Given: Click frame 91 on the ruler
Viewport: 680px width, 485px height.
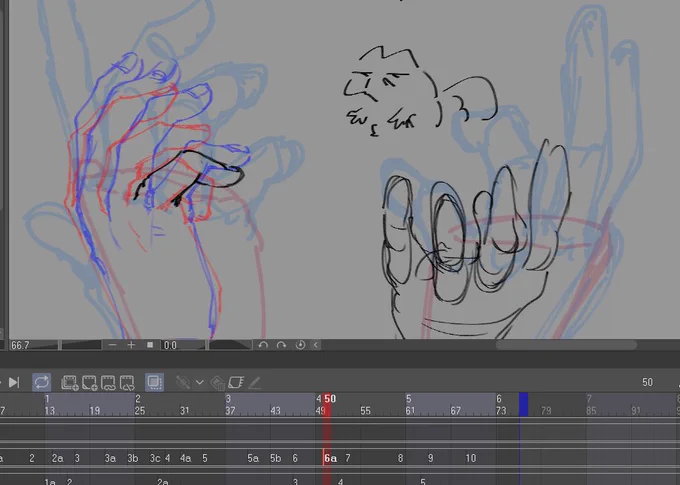Looking at the screenshot, I should coord(636,410).
